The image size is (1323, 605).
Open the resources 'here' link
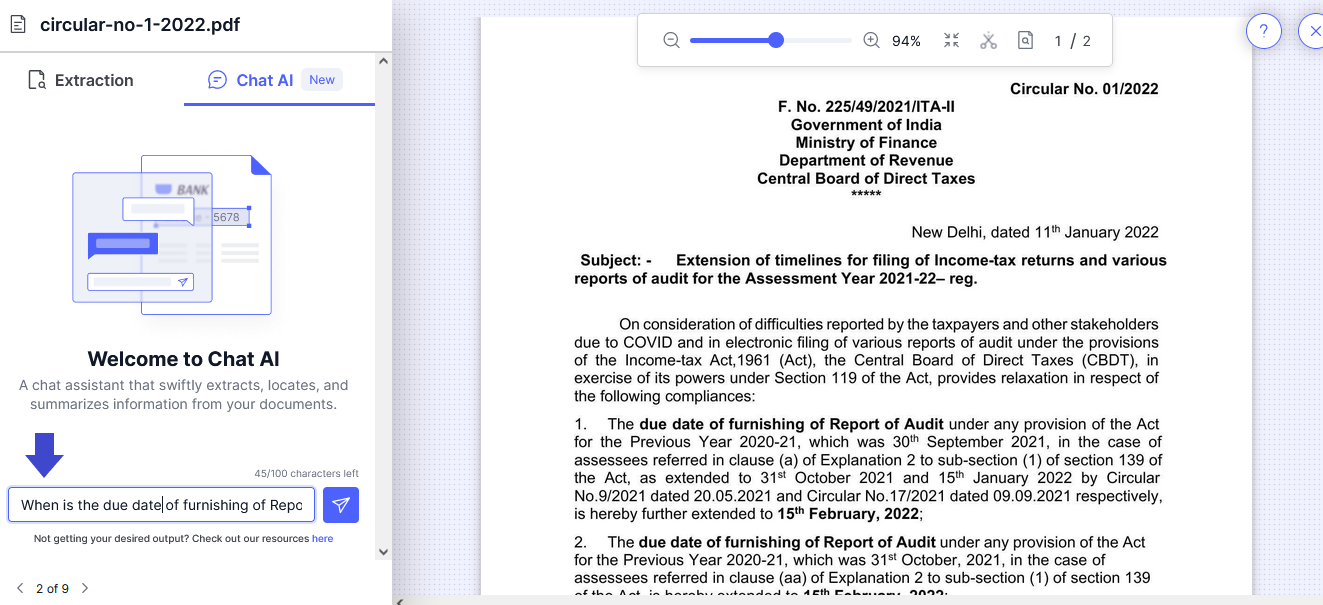click(x=322, y=538)
